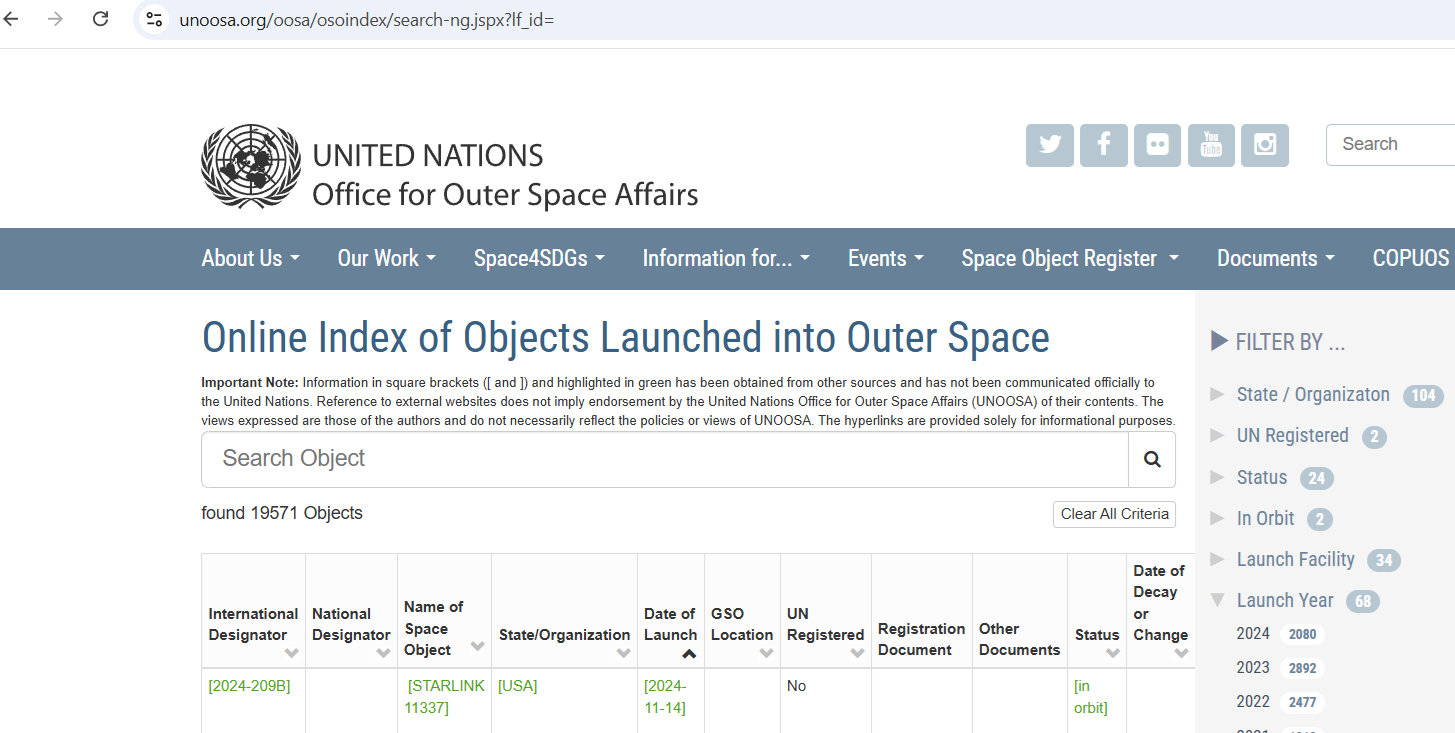Image resolution: width=1455 pixels, height=733 pixels.
Task: Open Space Object Register menu
Action: tap(1071, 258)
